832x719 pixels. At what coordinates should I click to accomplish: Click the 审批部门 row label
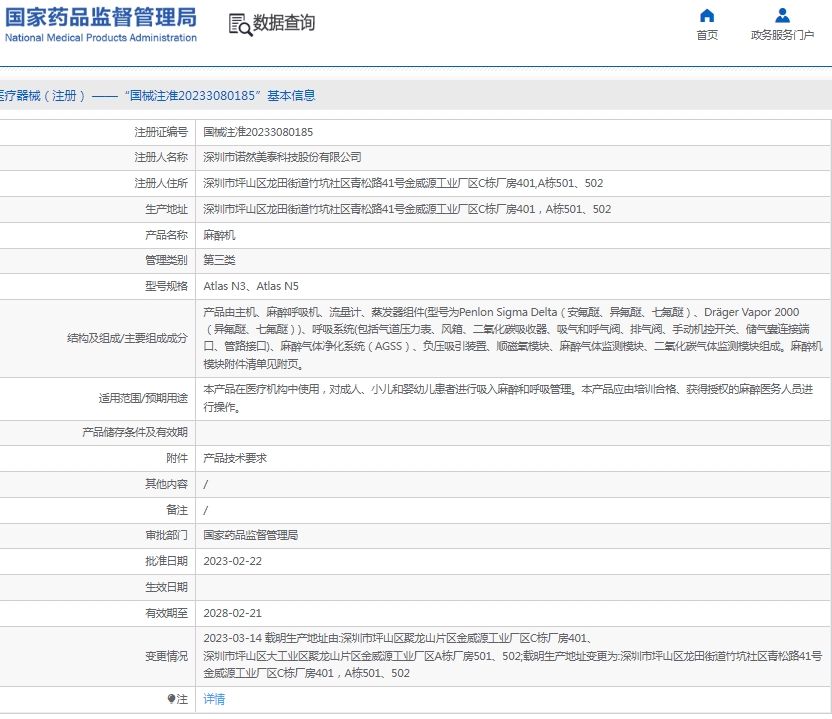166,535
